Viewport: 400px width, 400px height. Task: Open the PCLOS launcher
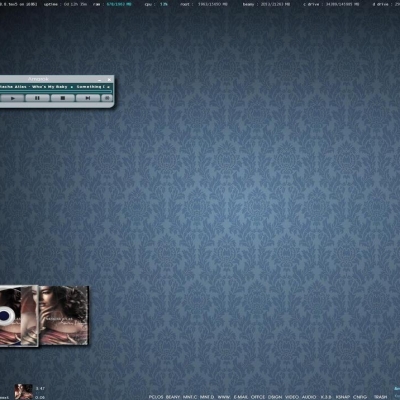click(x=156, y=397)
